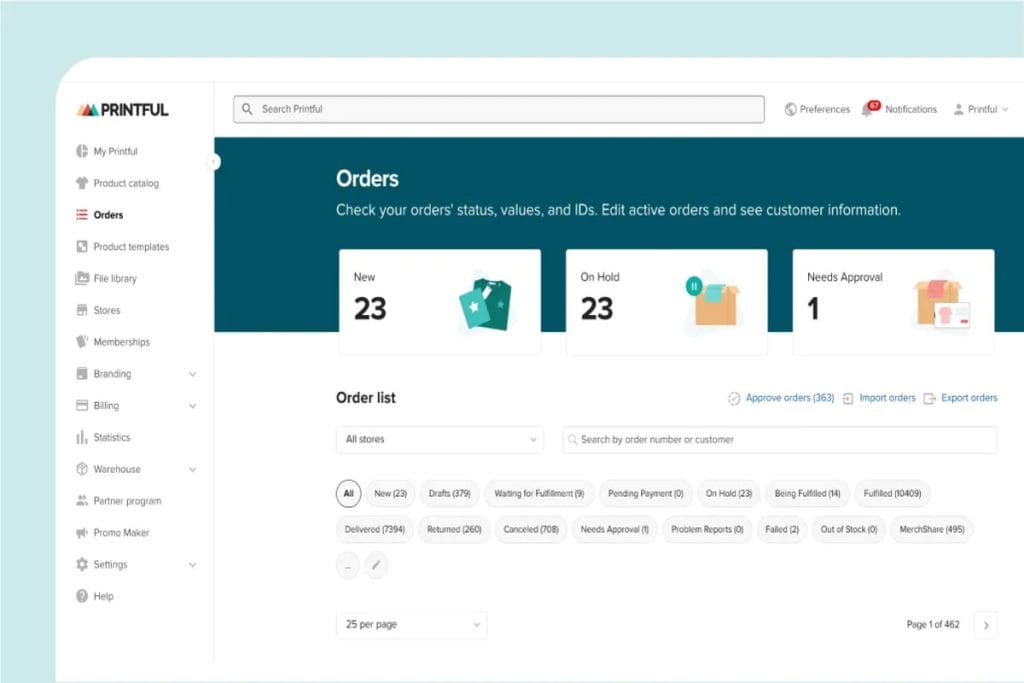Click the Printful logo

(x=122, y=110)
